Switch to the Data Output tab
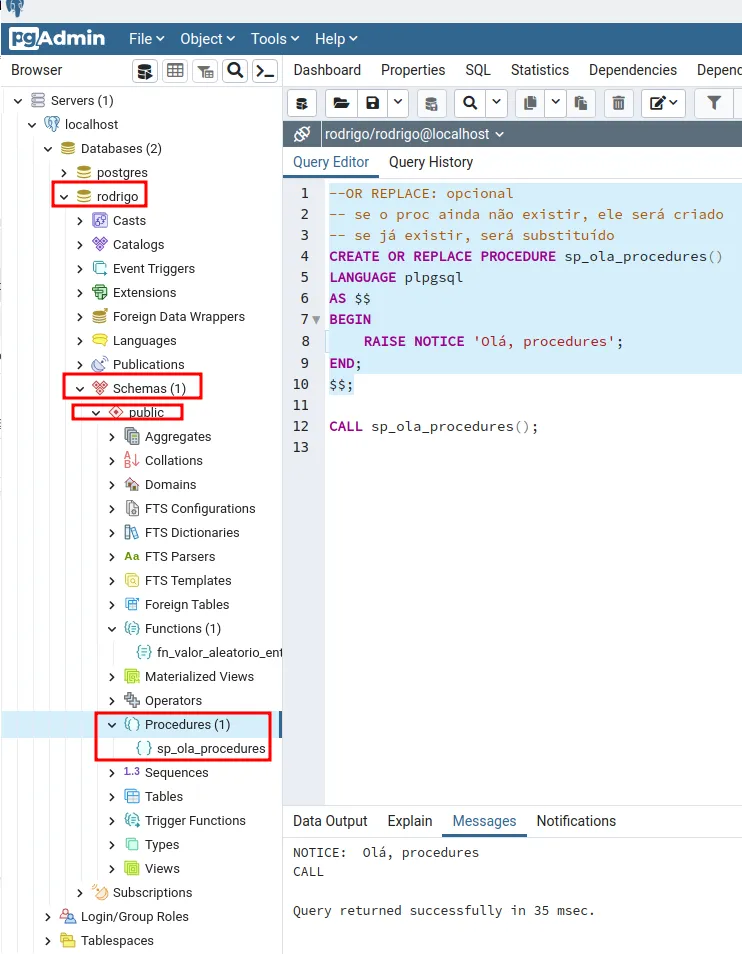This screenshot has width=742, height=954. coord(330,821)
